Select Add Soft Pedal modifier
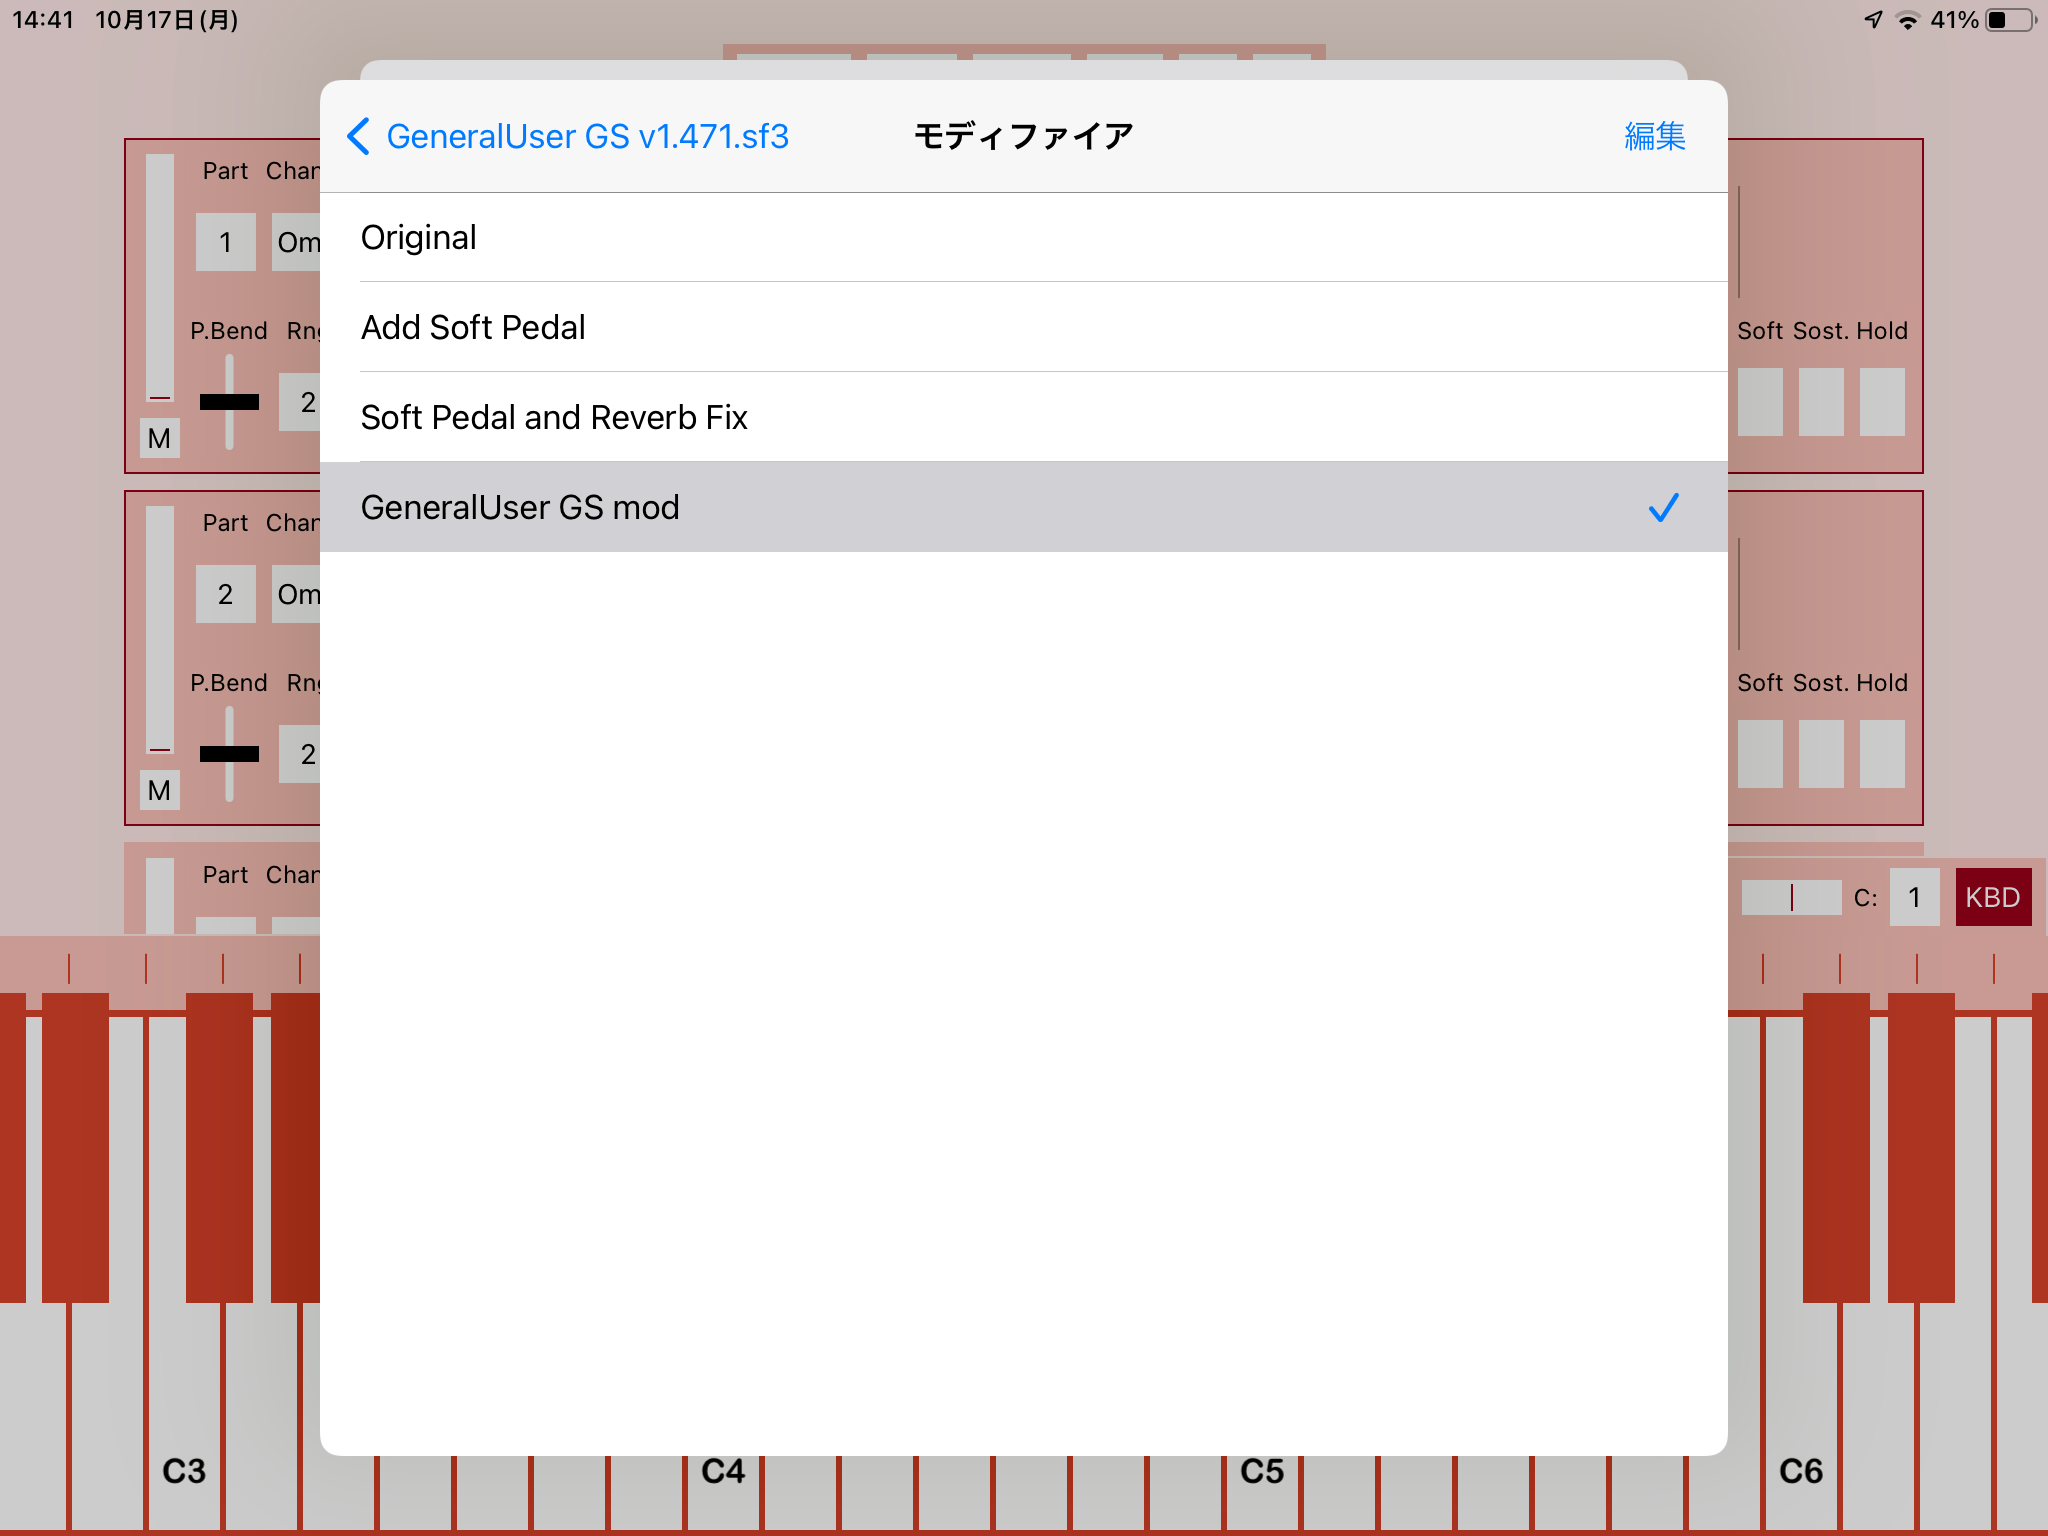Image resolution: width=2048 pixels, height=1536 pixels. 1024,327
